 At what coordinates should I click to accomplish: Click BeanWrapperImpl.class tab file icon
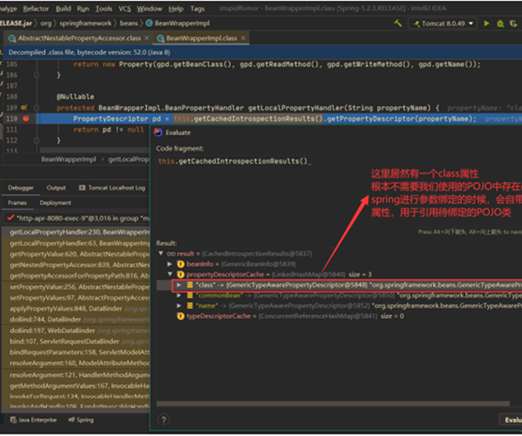click(160, 39)
